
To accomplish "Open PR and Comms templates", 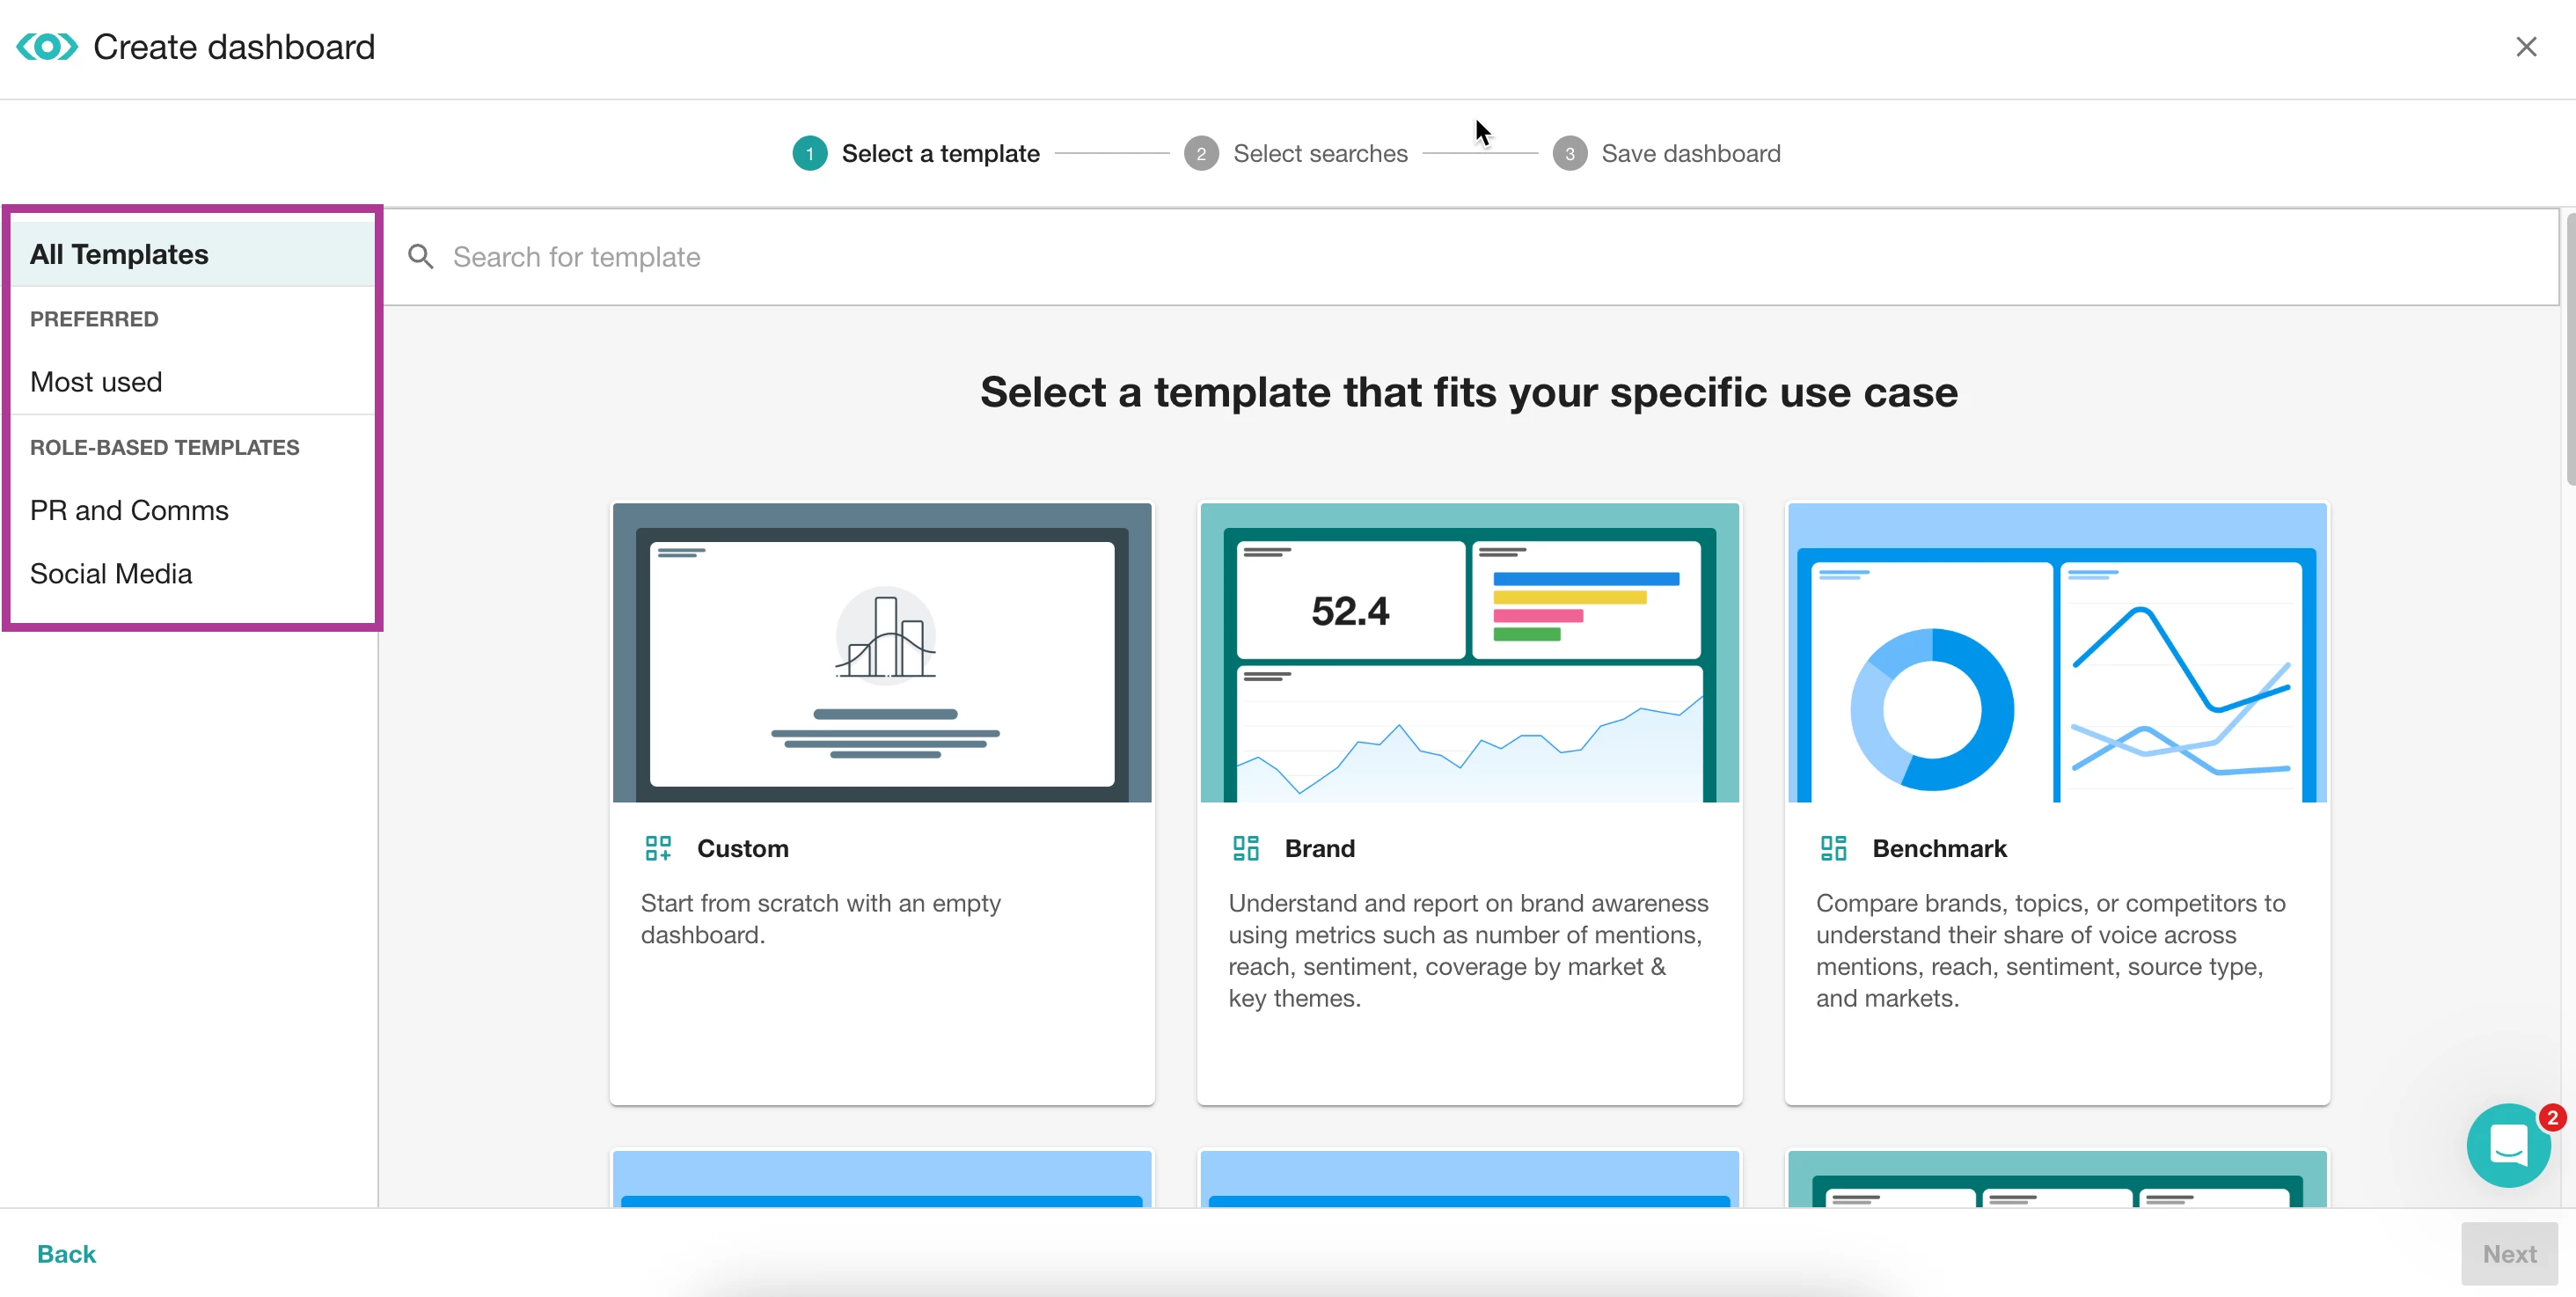I will [129, 510].
